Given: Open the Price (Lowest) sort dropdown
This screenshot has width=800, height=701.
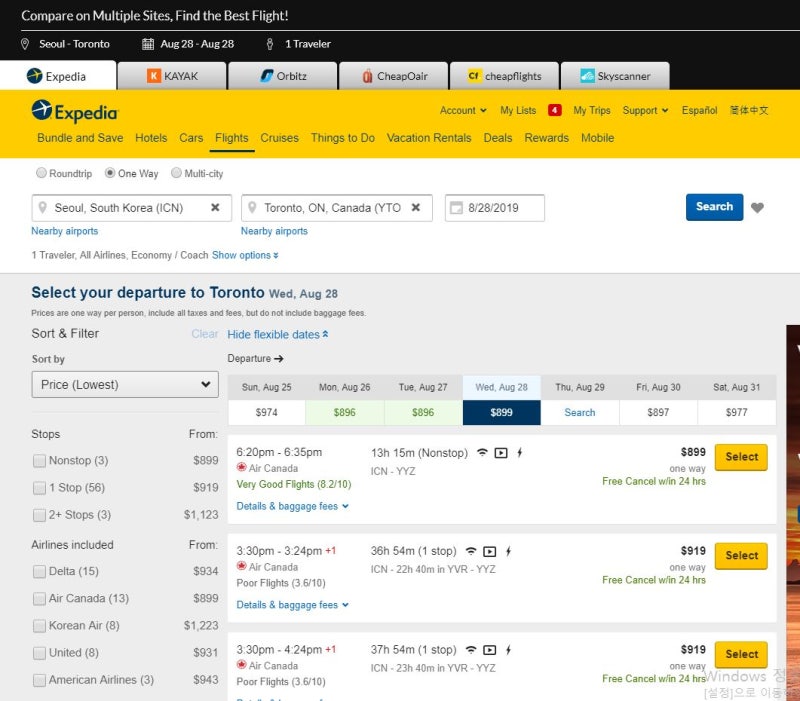Looking at the screenshot, I should pos(125,384).
